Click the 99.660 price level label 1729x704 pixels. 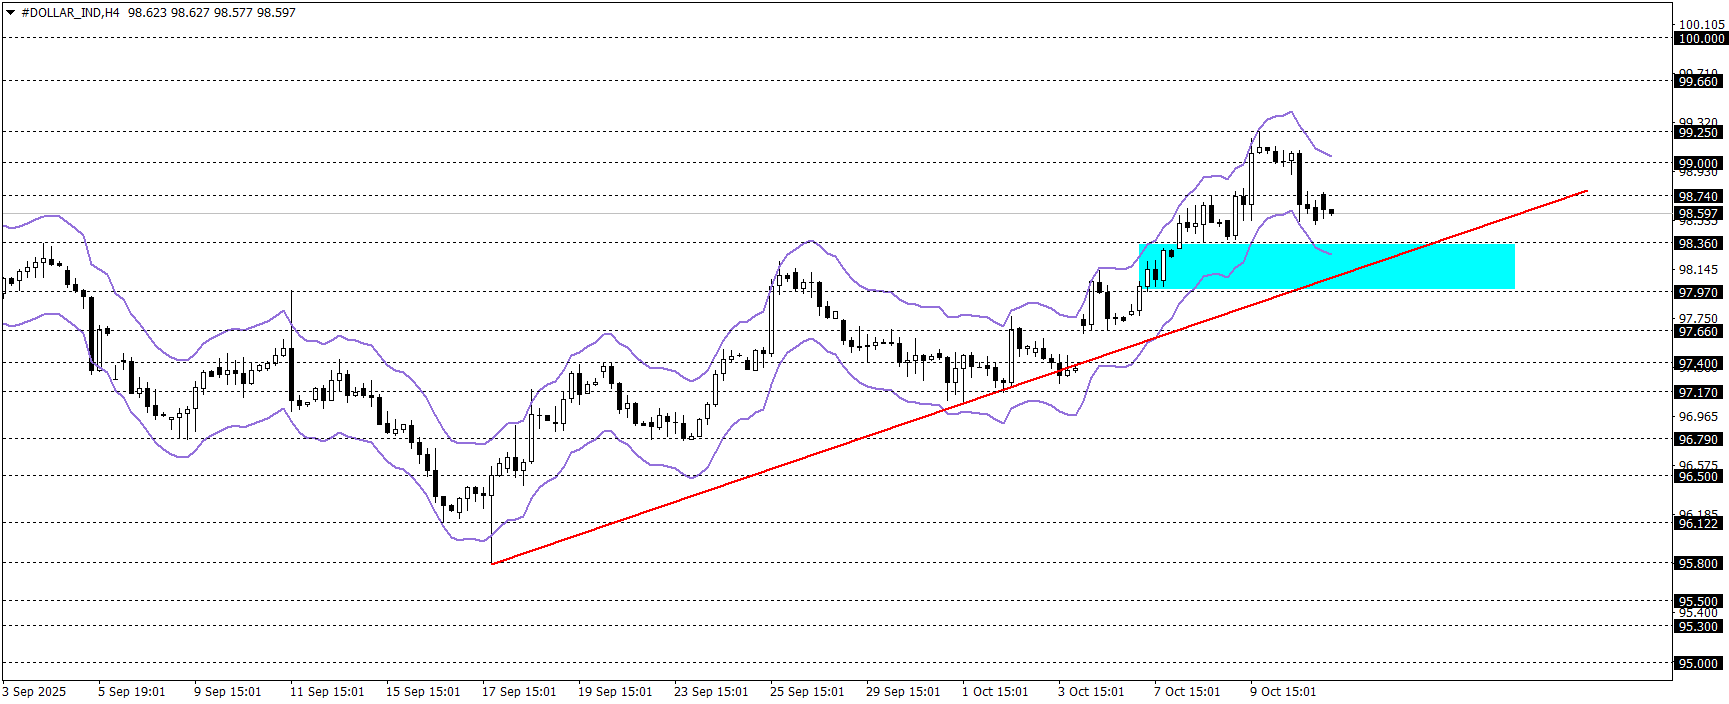point(1700,82)
